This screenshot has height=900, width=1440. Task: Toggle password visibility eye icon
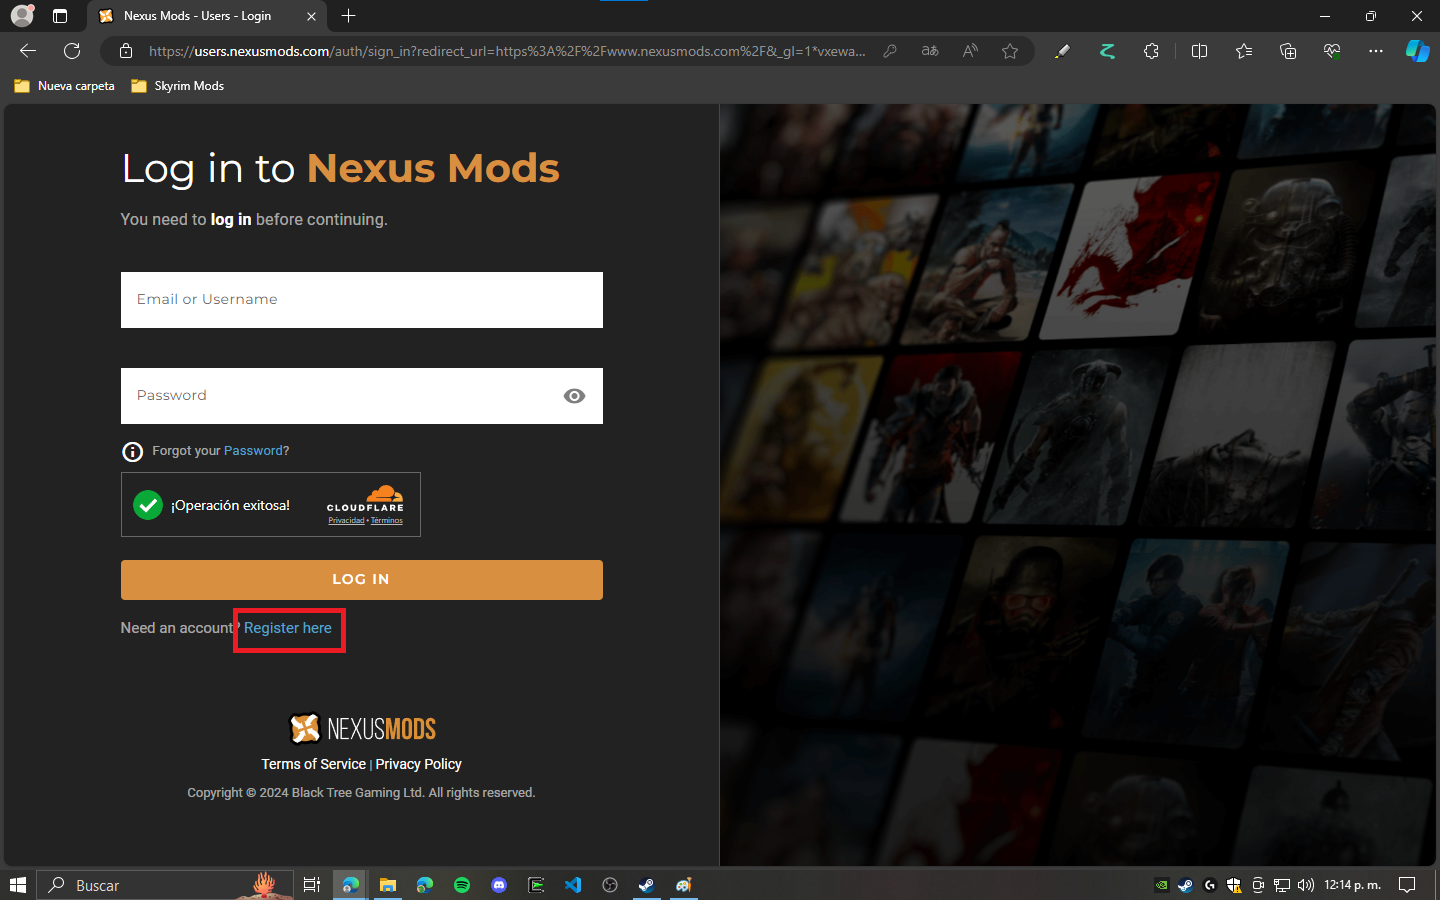pos(574,396)
